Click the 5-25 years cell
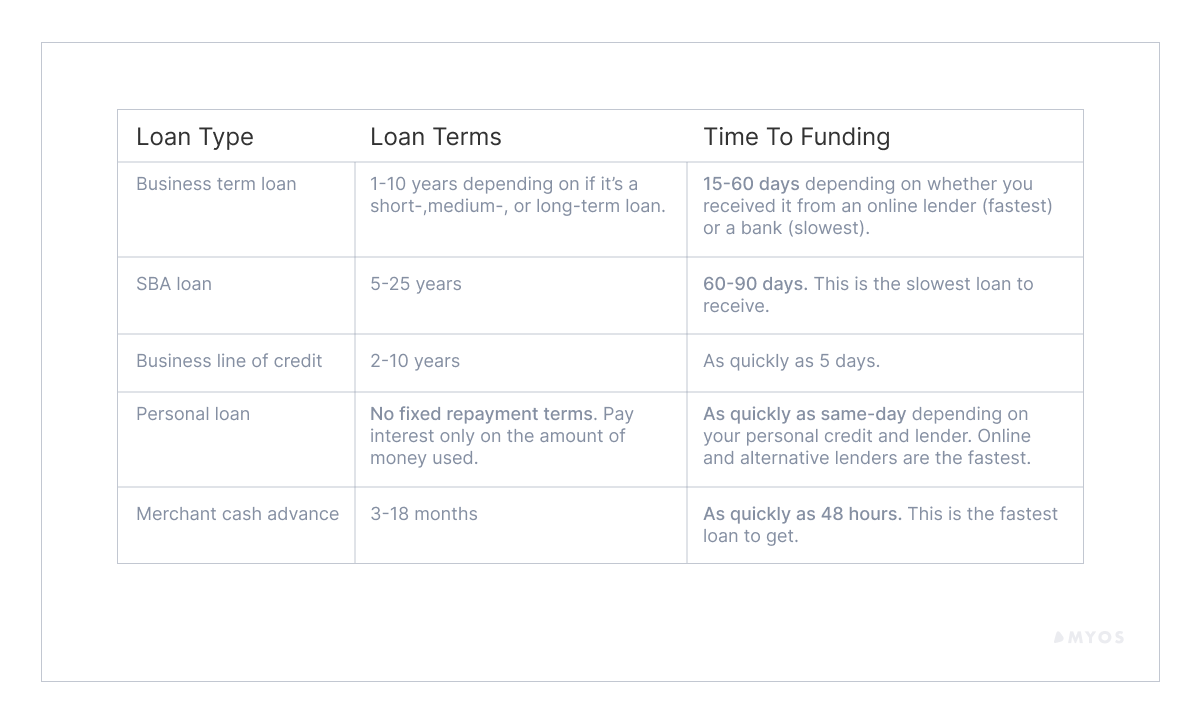This screenshot has height=724, width=1200. [416, 284]
